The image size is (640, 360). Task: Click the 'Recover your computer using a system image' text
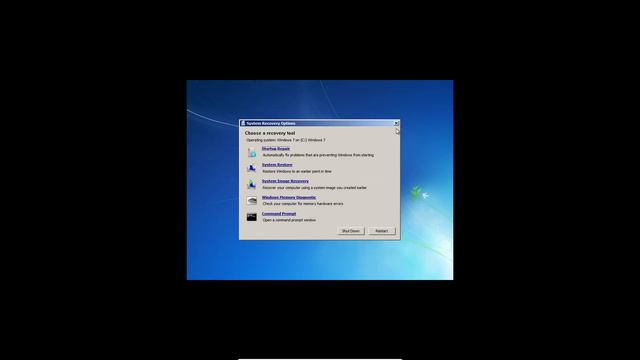click(314, 188)
